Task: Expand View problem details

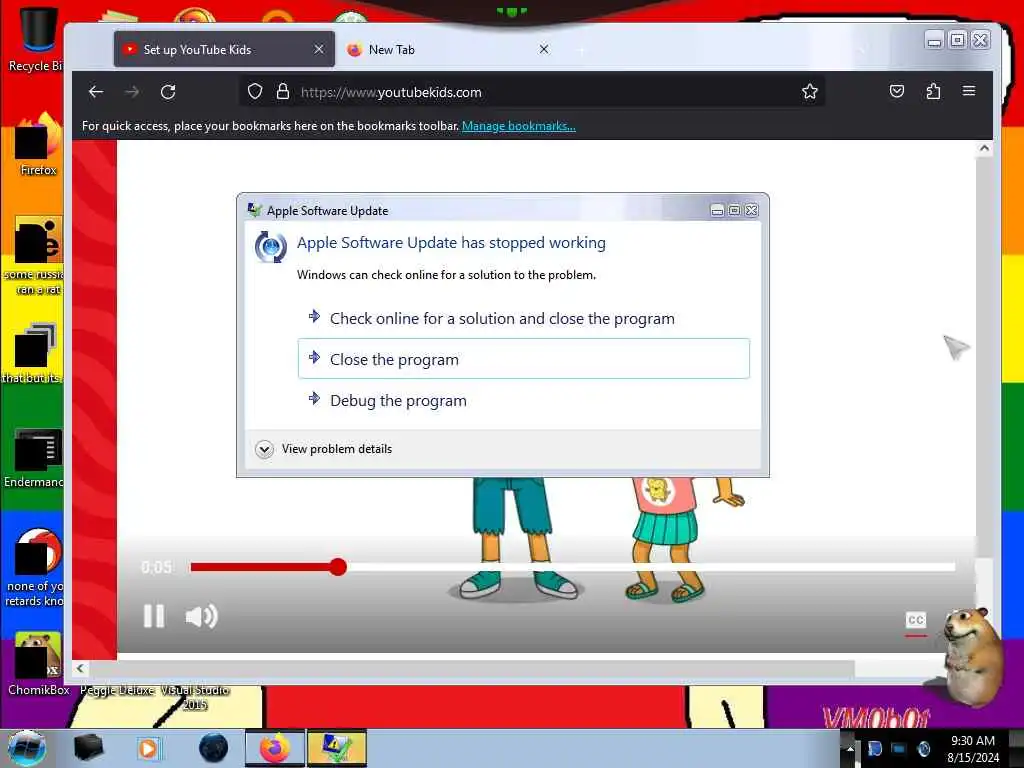Action: (324, 449)
